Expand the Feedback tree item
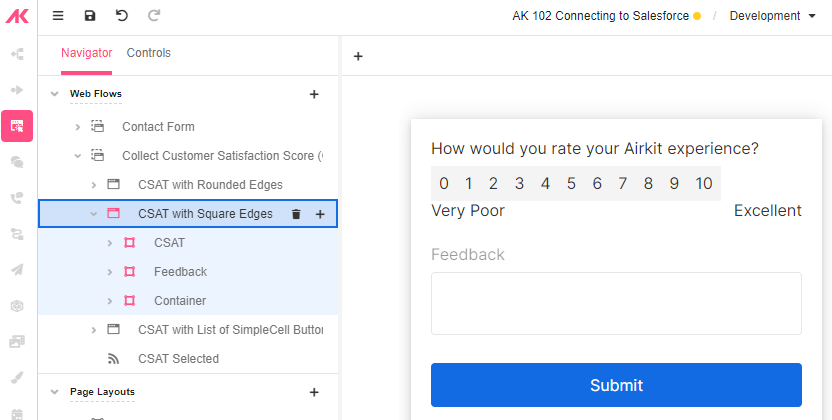This screenshot has width=832, height=420. click(110, 272)
